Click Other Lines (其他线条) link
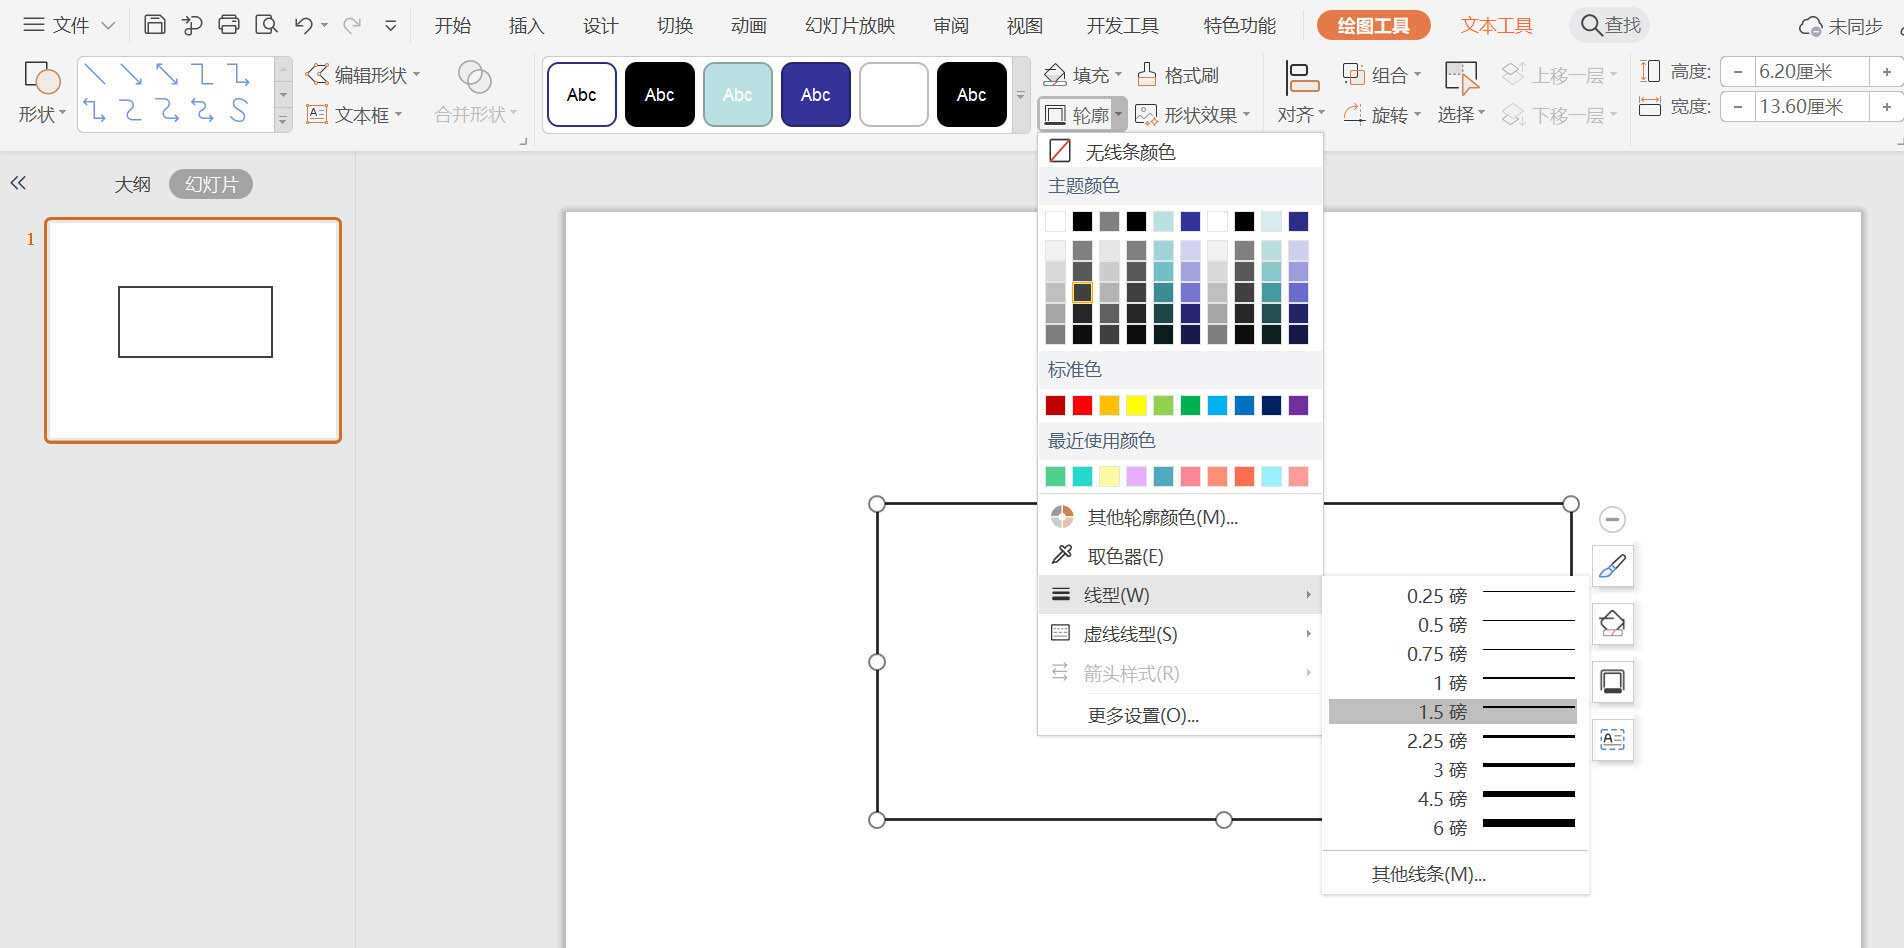The height and width of the screenshot is (948, 1904). point(1428,874)
